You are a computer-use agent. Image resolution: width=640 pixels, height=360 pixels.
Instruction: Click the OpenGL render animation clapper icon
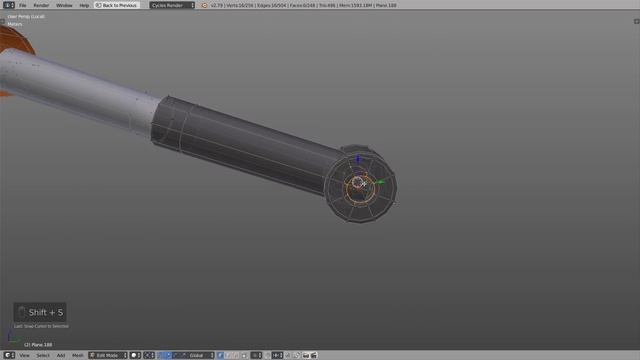pos(314,356)
